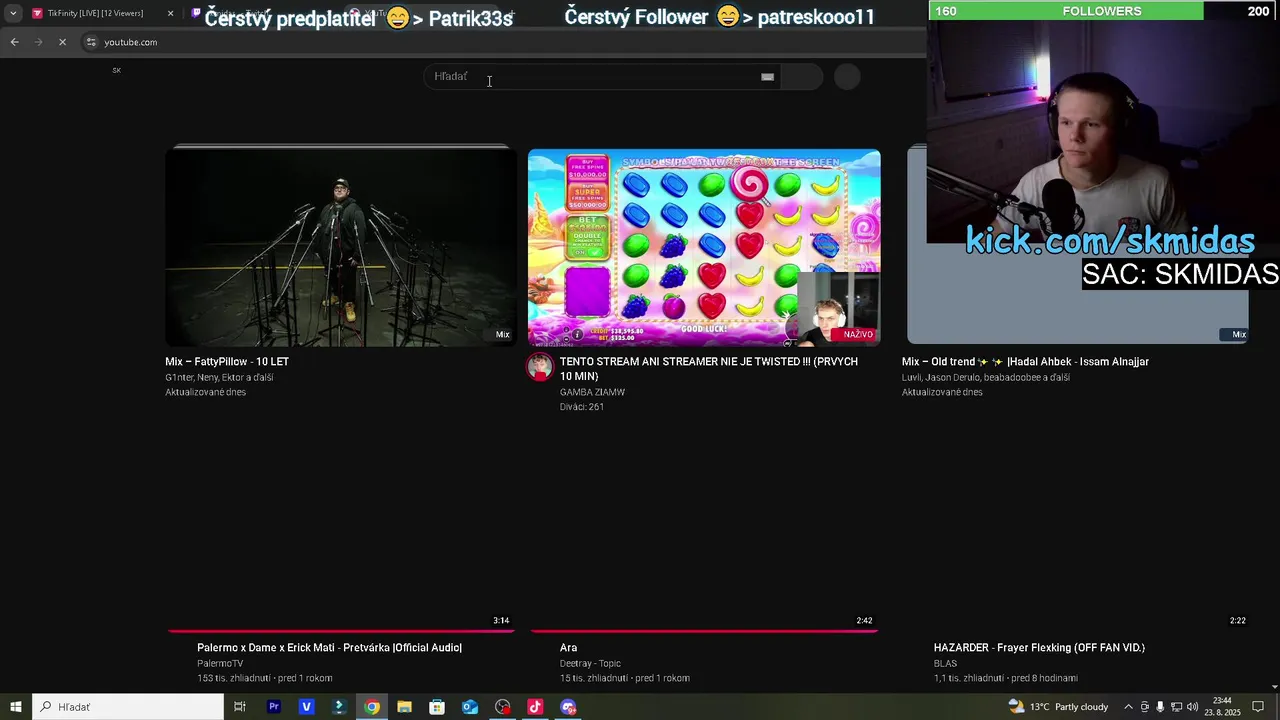The image size is (1280, 720).
Task: Open the weather widget showing 13°C
Action: [x=1059, y=707]
